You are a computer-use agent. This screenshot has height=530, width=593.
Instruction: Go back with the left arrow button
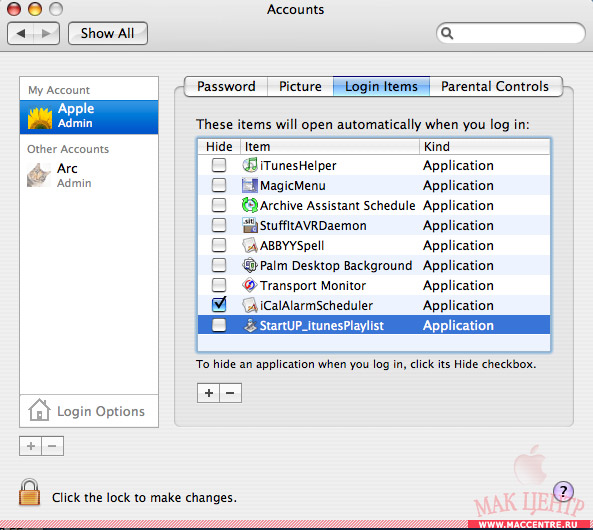click(x=20, y=33)
